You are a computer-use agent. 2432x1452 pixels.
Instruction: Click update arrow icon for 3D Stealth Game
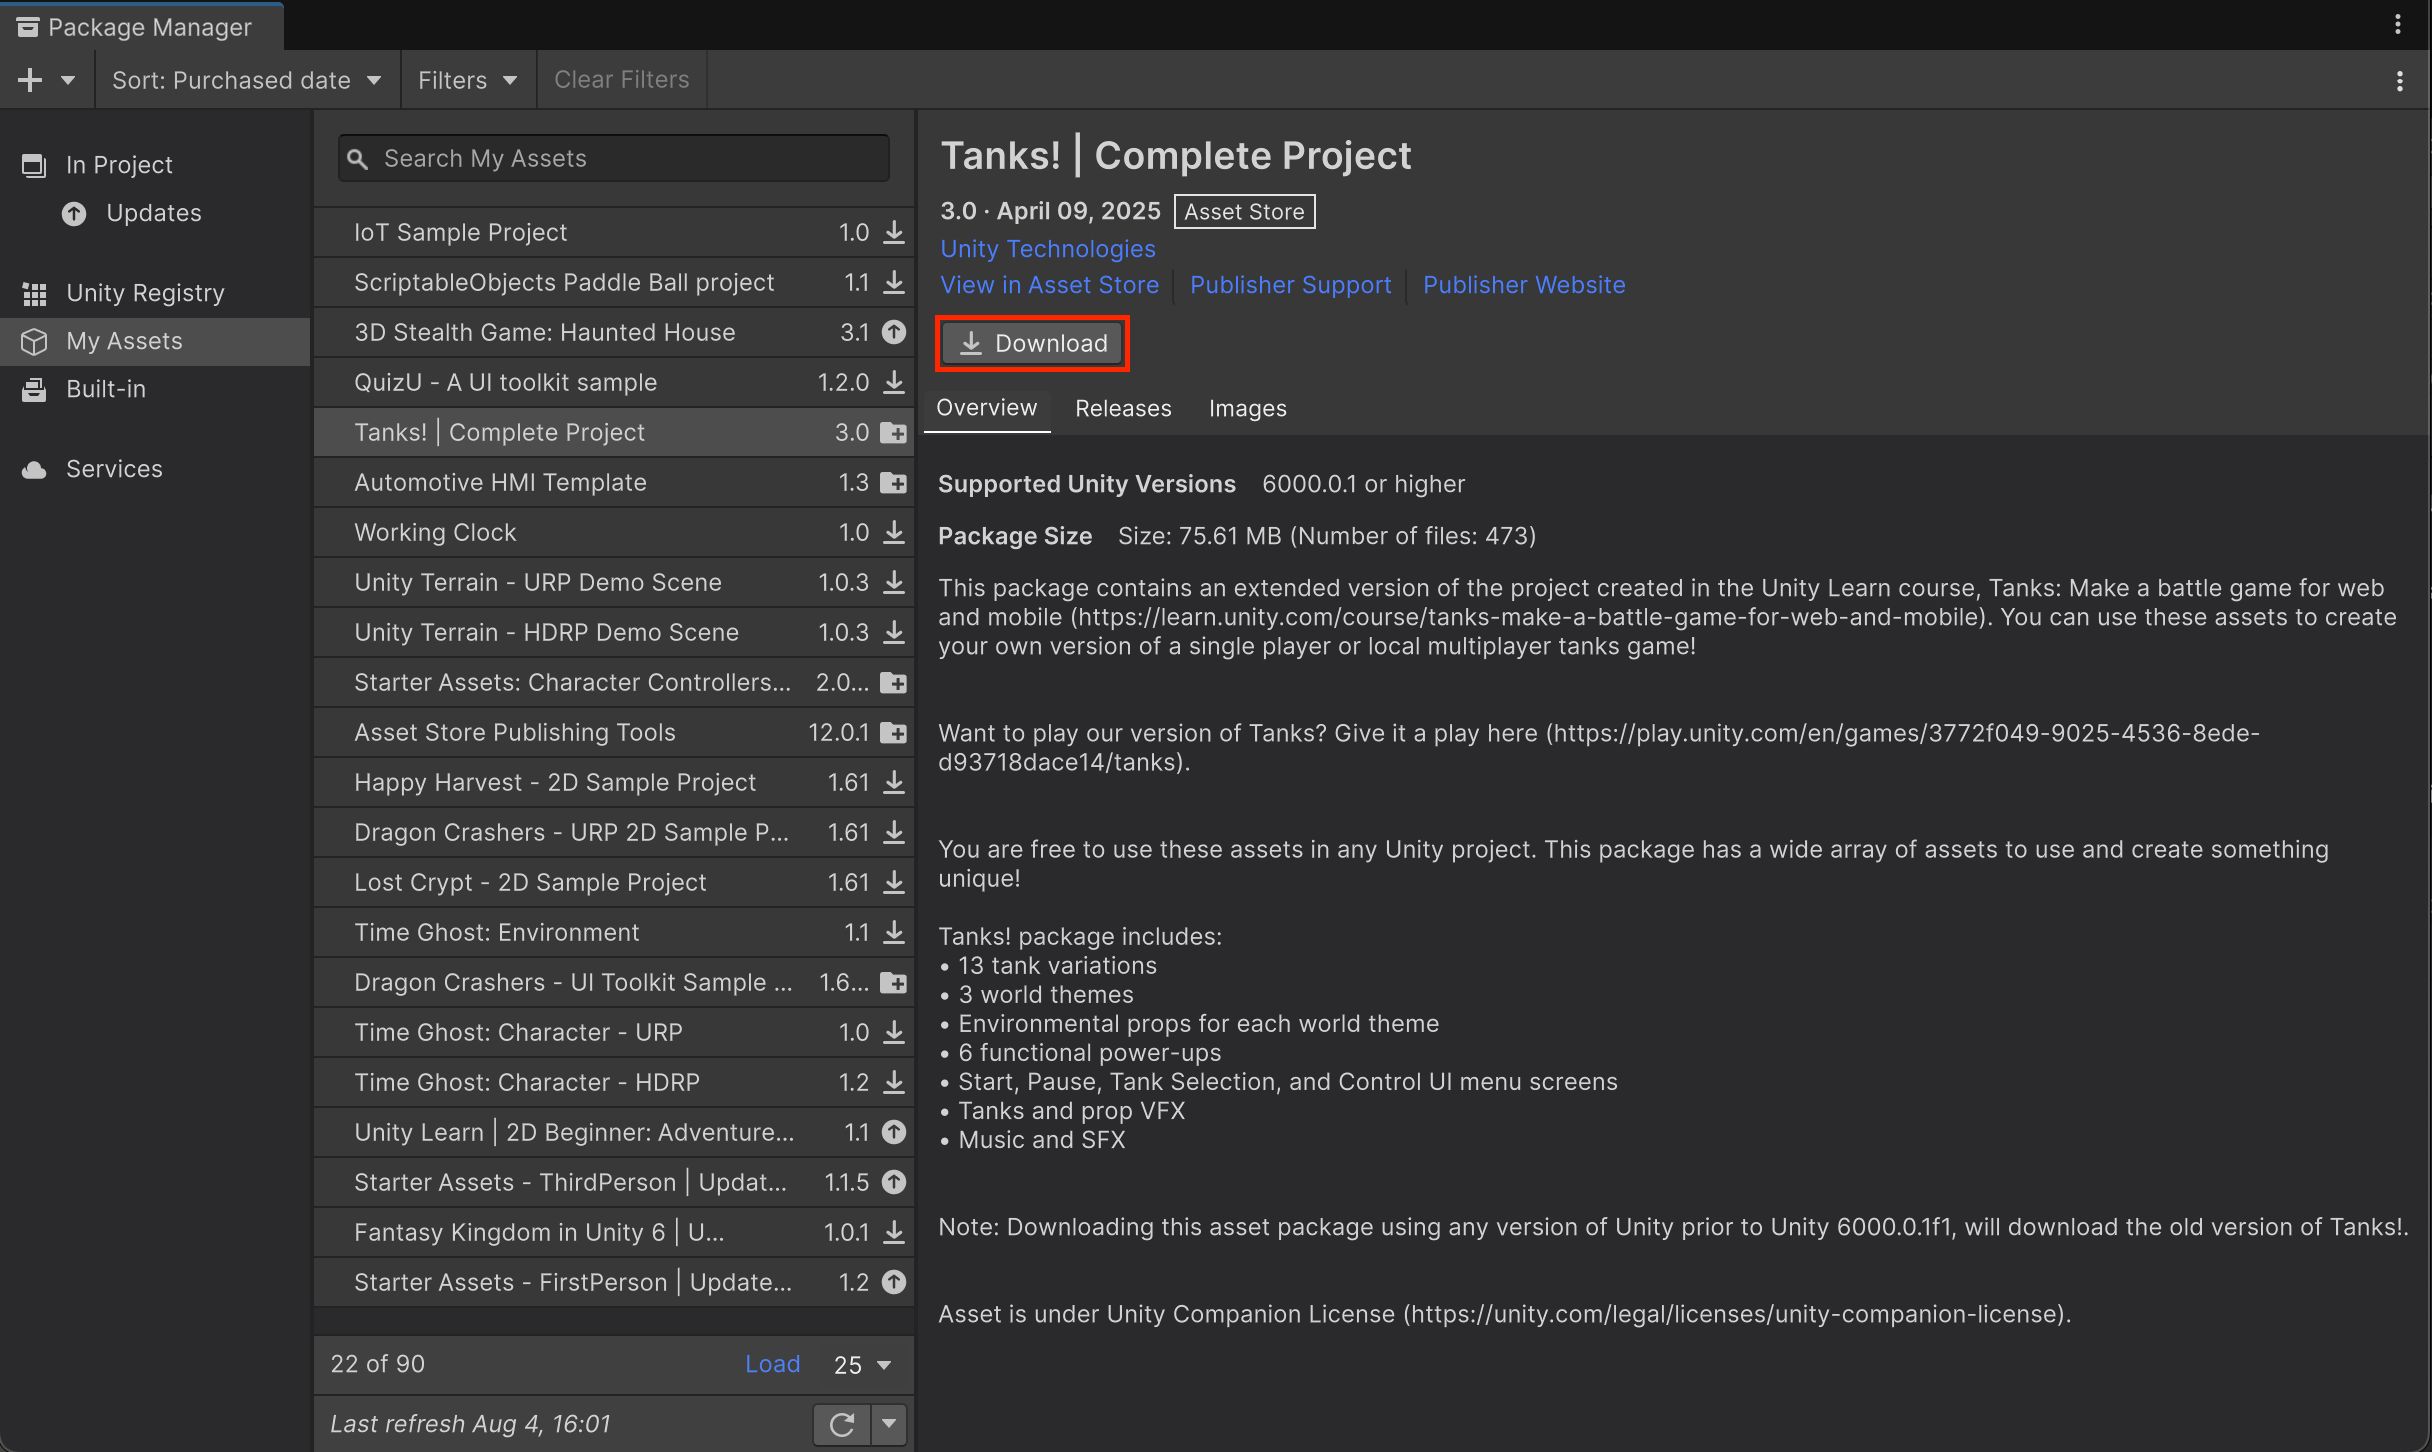tap(894, 332)
